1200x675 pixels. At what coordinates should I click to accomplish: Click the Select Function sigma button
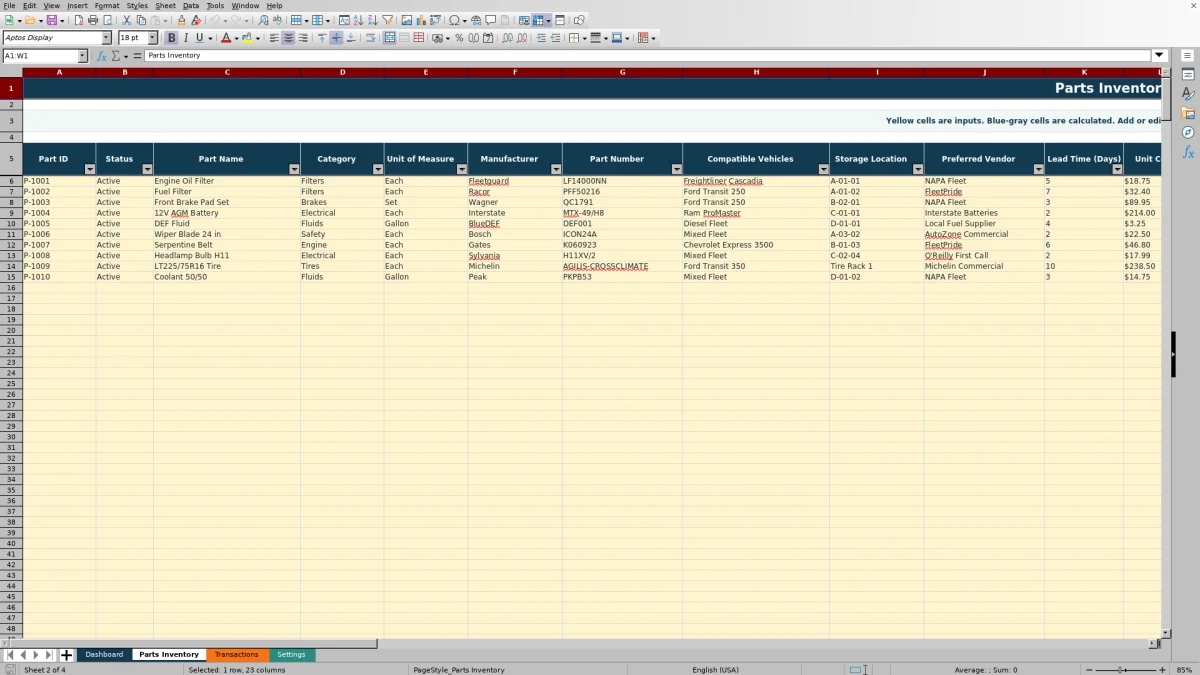point(116,56)
